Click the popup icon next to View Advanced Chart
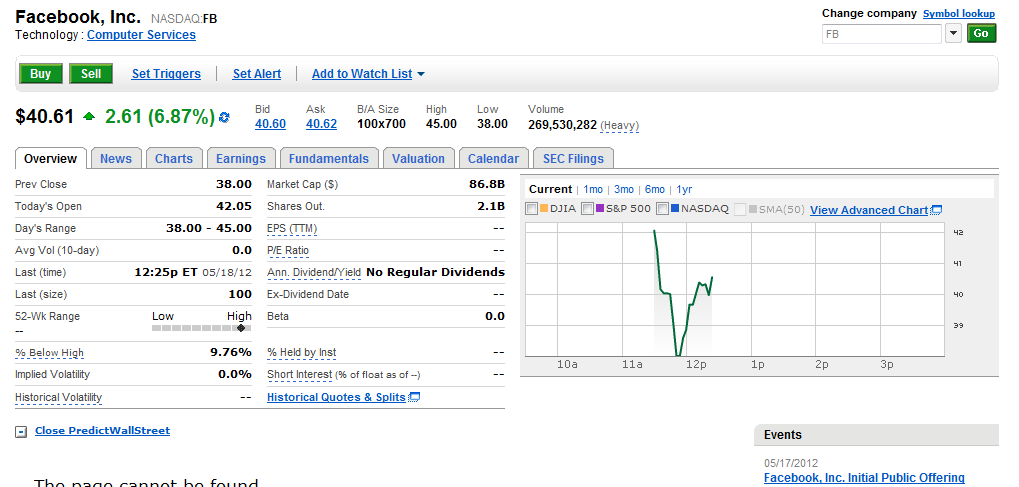Viewport: 1019px width, 487px height. pyautogui.click(x=936, y=210)
